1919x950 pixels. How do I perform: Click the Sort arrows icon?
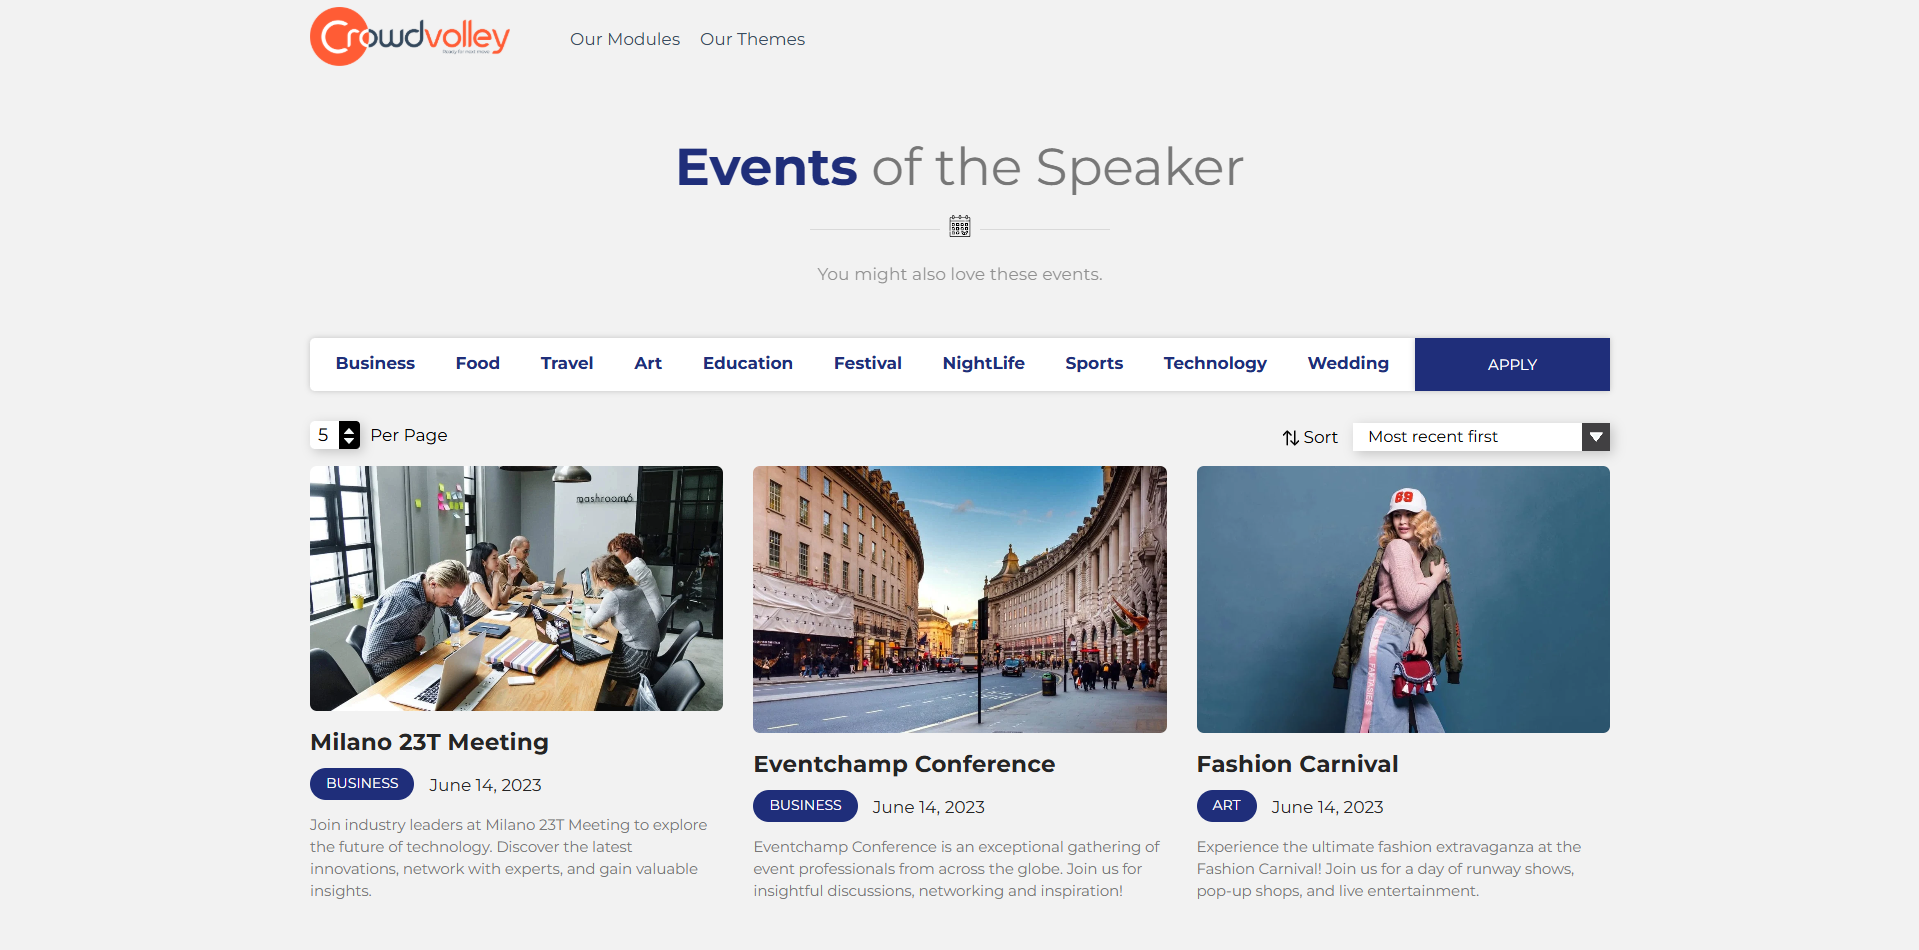pyautogui.click(x=1291, y=438)
